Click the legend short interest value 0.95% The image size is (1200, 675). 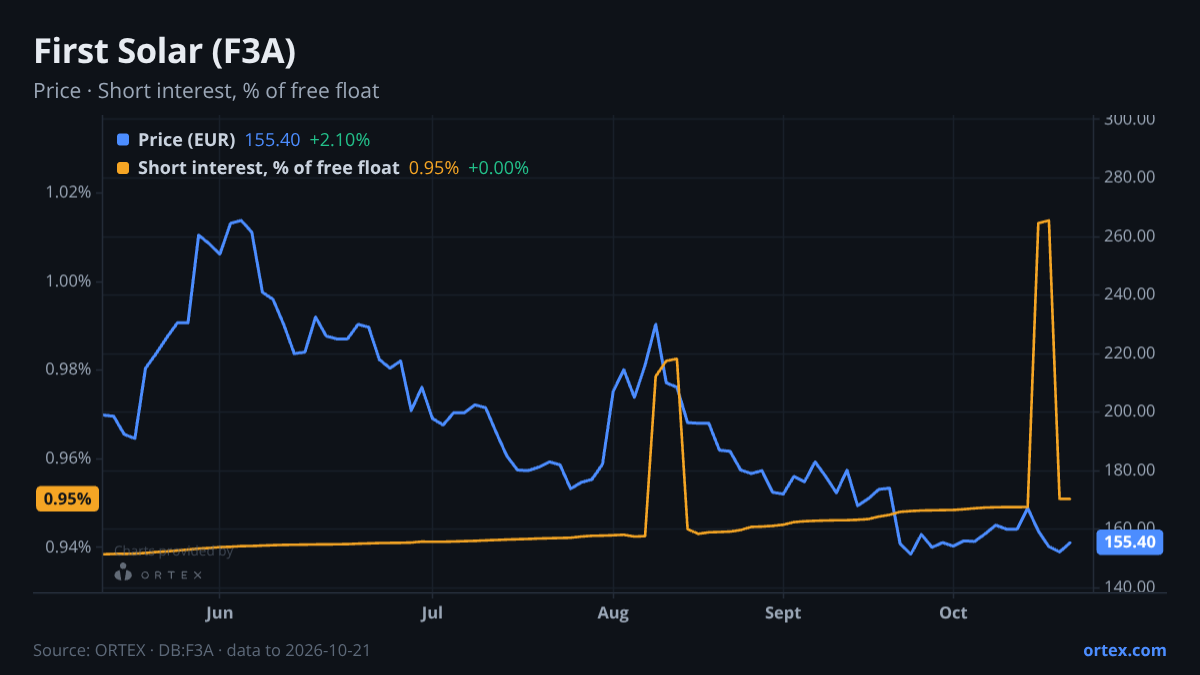coord(434,168)
